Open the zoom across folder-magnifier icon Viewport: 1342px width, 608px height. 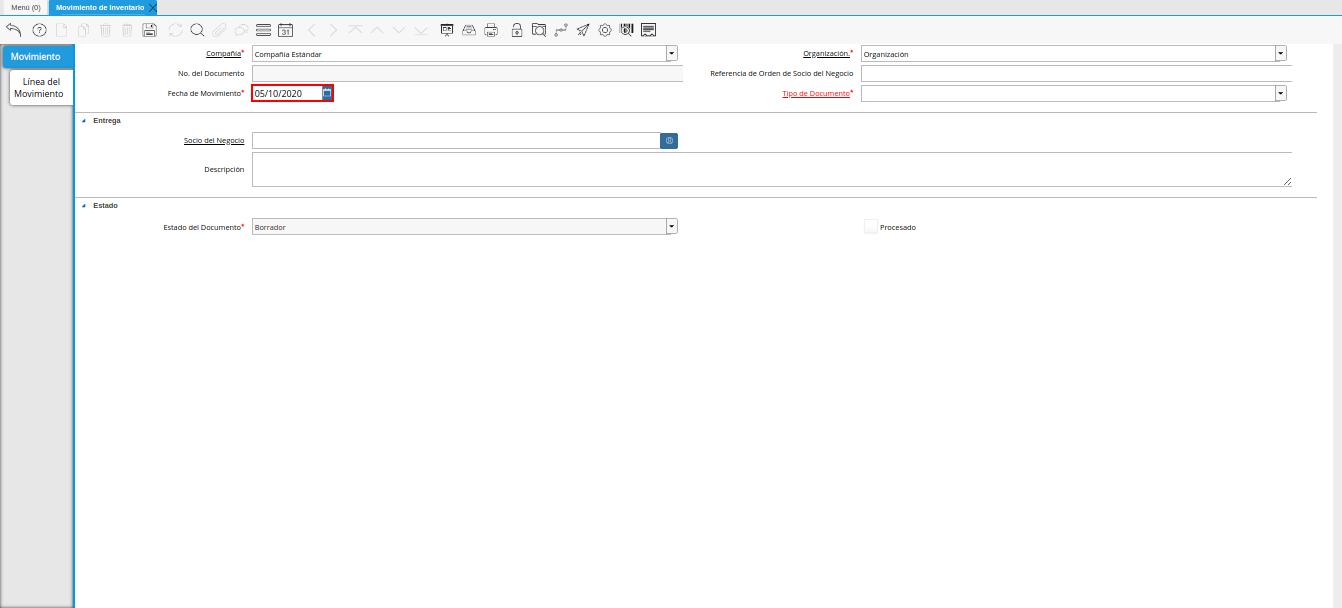(539, 30)
